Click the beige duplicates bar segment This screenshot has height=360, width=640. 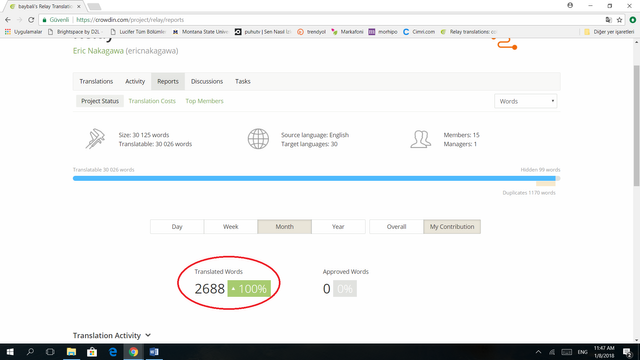tap(546, 184)
